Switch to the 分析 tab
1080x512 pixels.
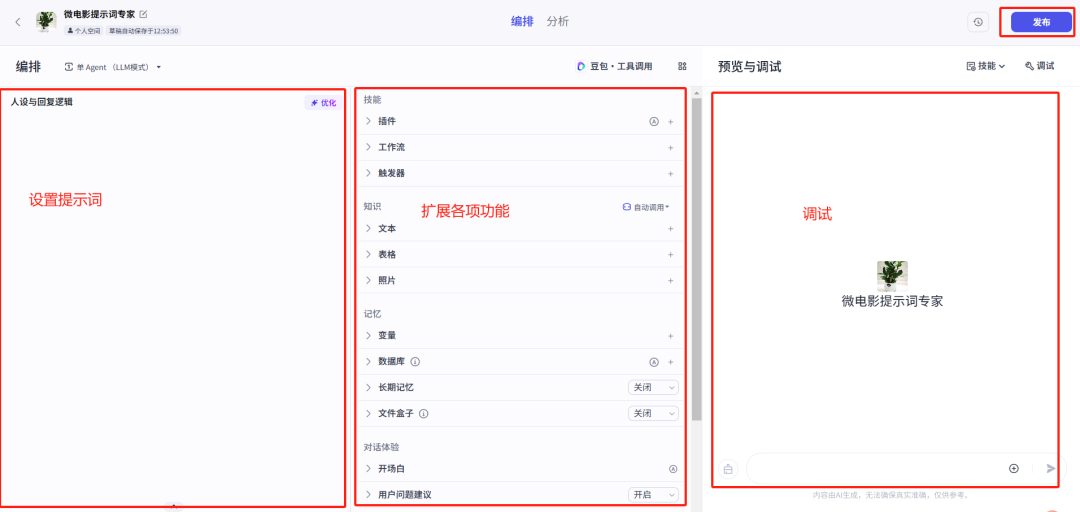tap(557, 21)
